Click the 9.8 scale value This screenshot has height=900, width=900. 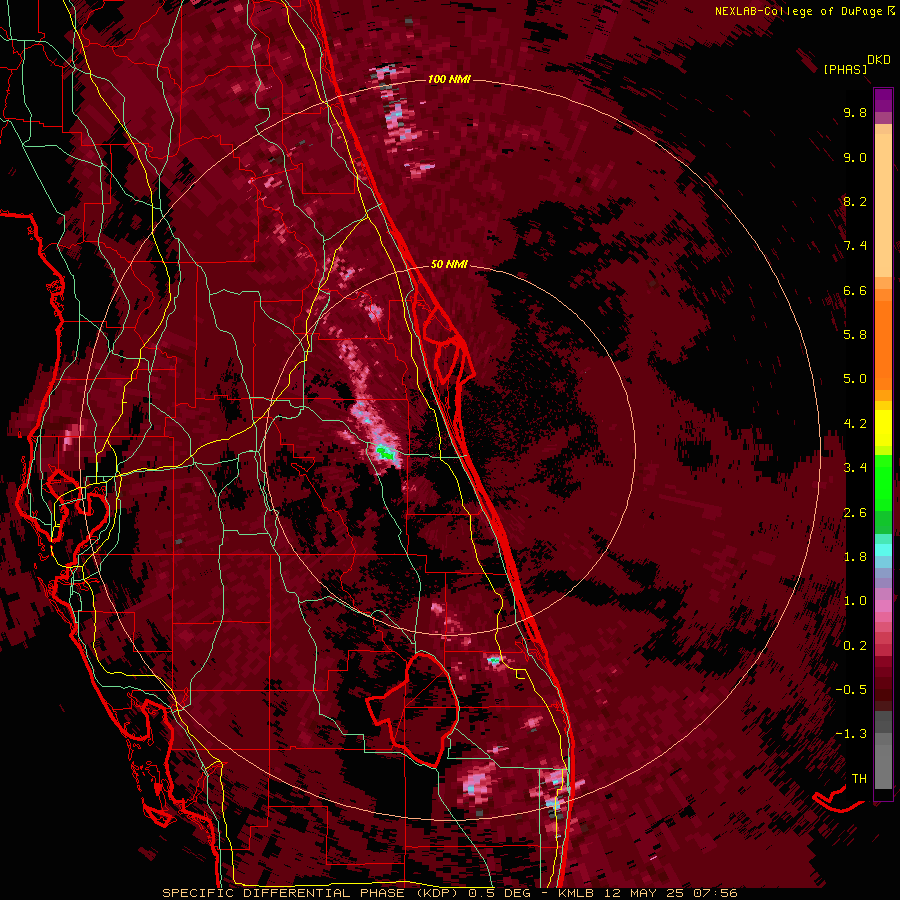click(x=855, y=112)
